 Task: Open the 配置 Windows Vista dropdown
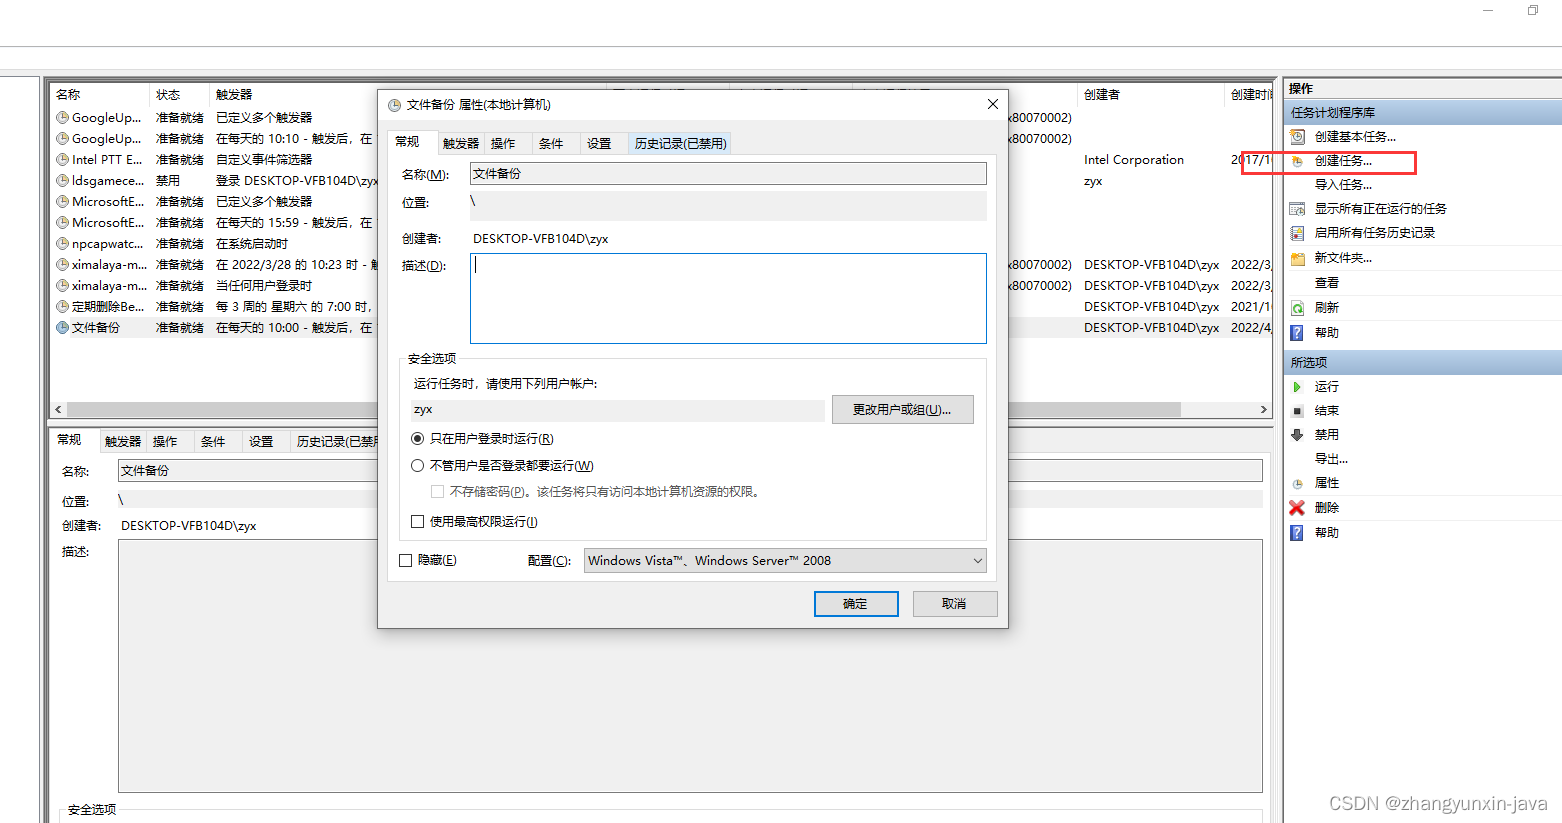[x=785, y=560]
